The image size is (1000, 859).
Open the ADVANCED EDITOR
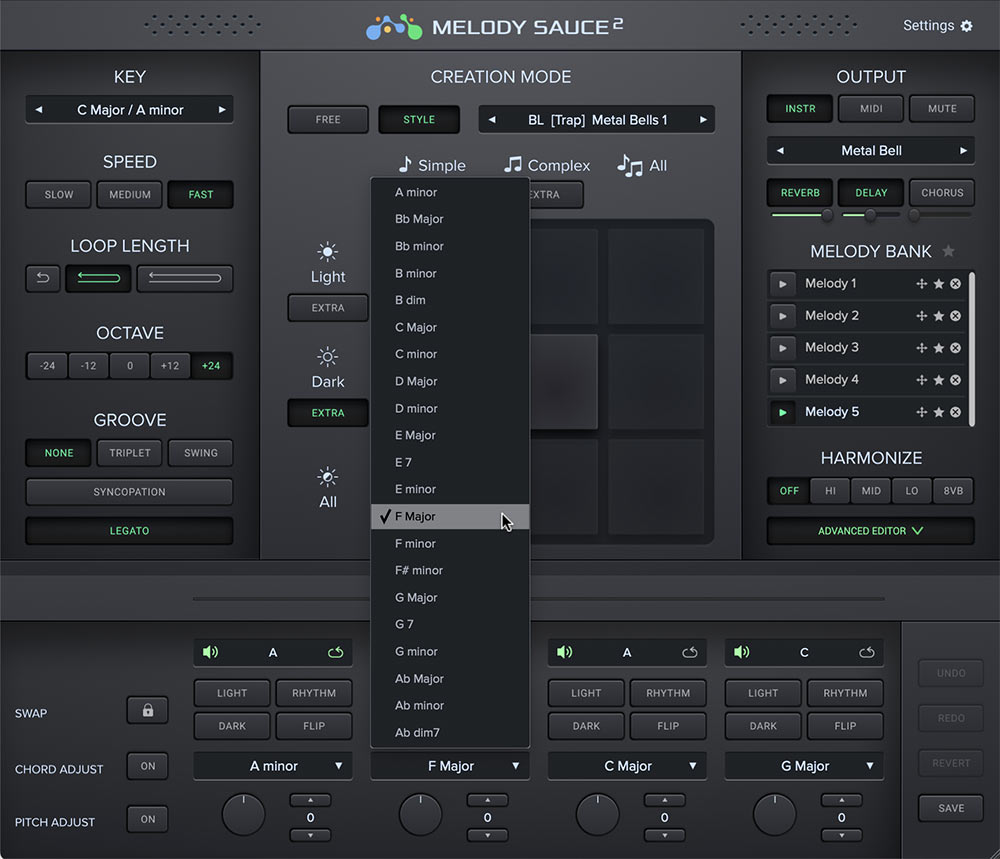[x=870, y=532]
